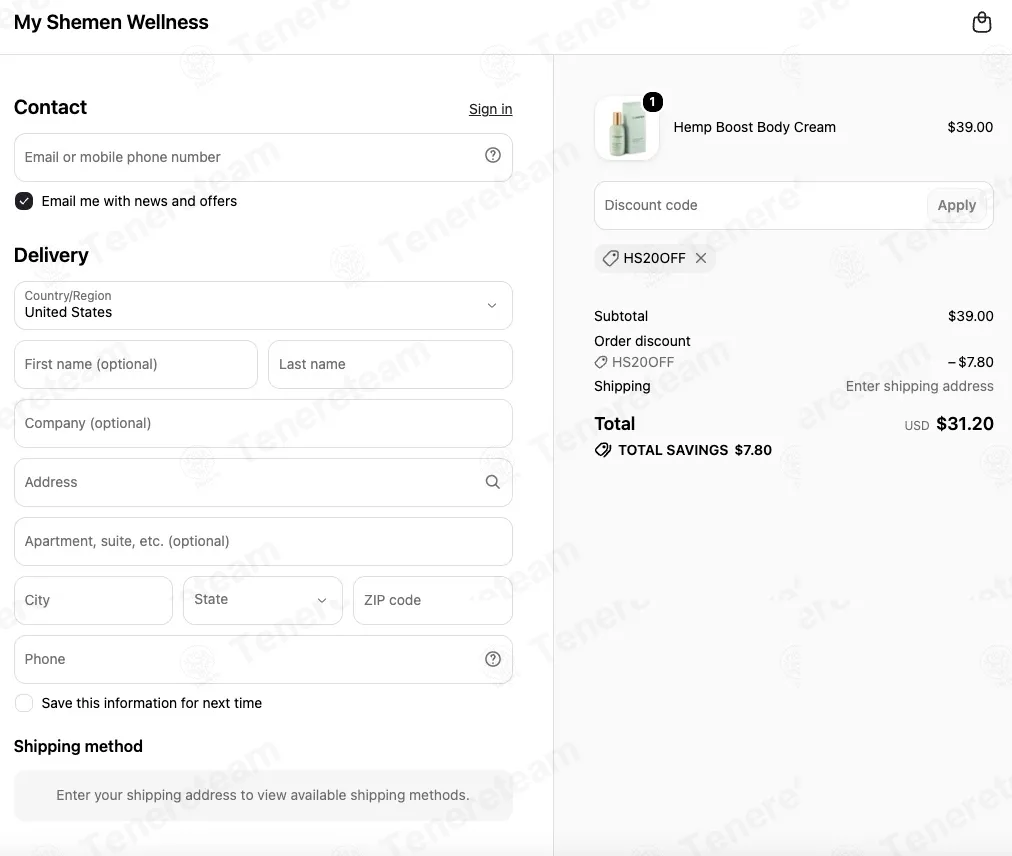Click the TOTAL SAVINGS $7.80 text
The image size is (1012, 856).
coord(694,450)
